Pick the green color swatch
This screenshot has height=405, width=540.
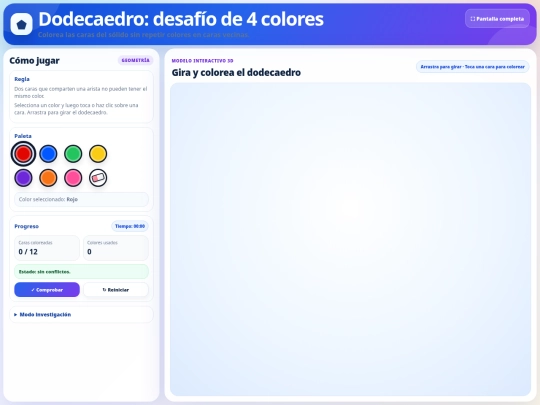pyautogui.click(x=73, y=154)
